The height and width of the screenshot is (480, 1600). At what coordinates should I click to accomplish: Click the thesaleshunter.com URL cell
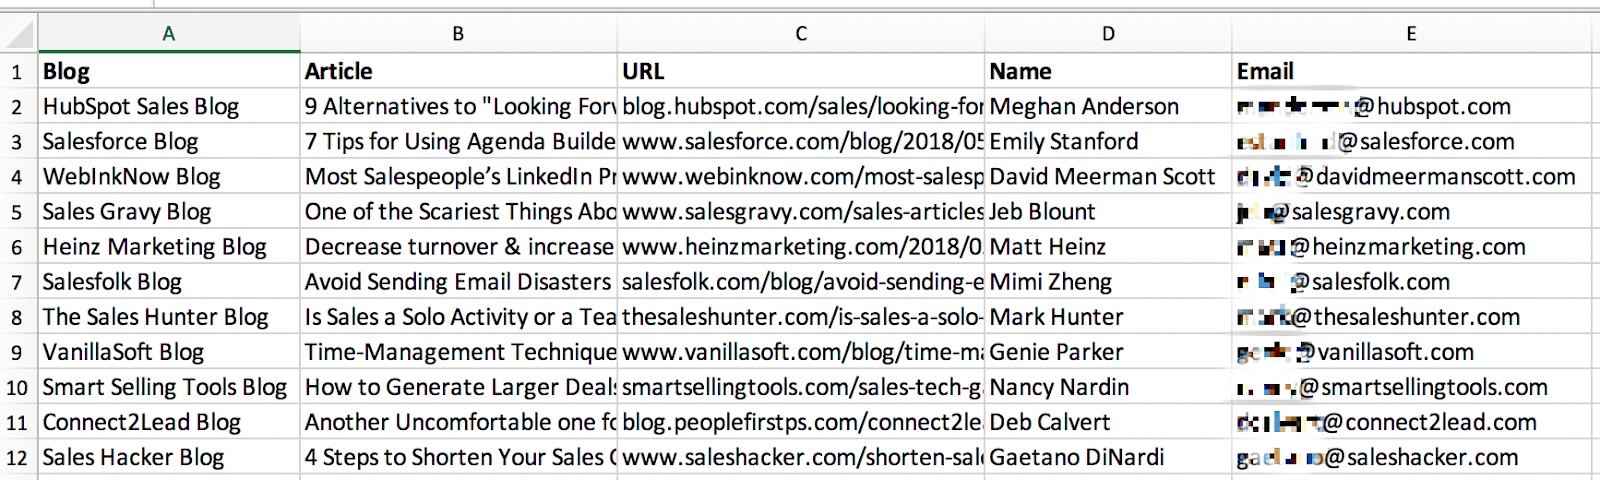pos(801,317)
